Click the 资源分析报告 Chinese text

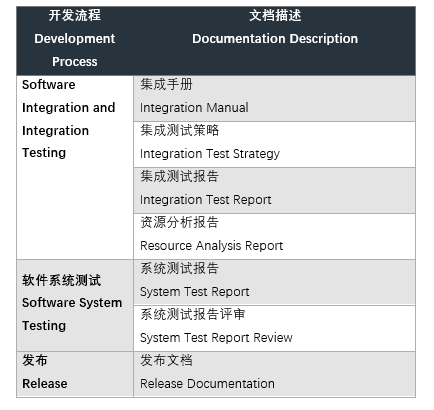pos(179,222)
